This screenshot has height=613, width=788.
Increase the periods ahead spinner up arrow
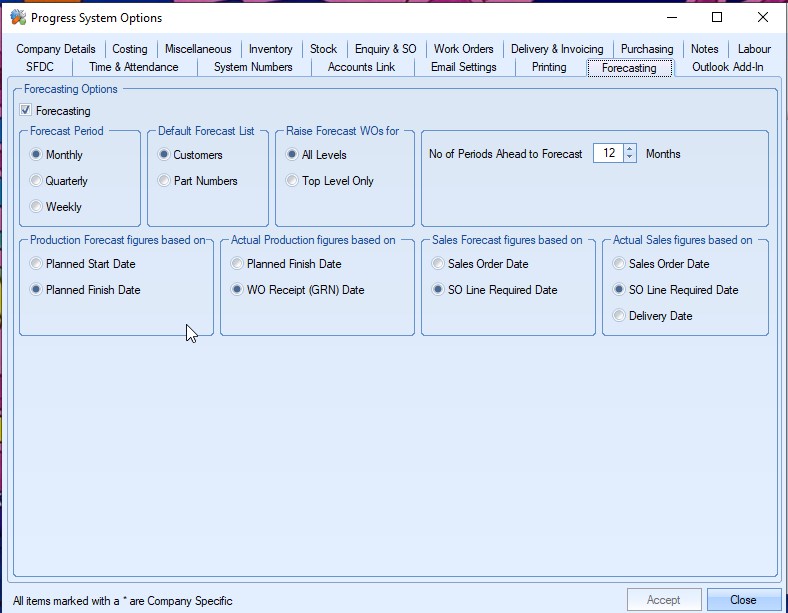[629, 150]
